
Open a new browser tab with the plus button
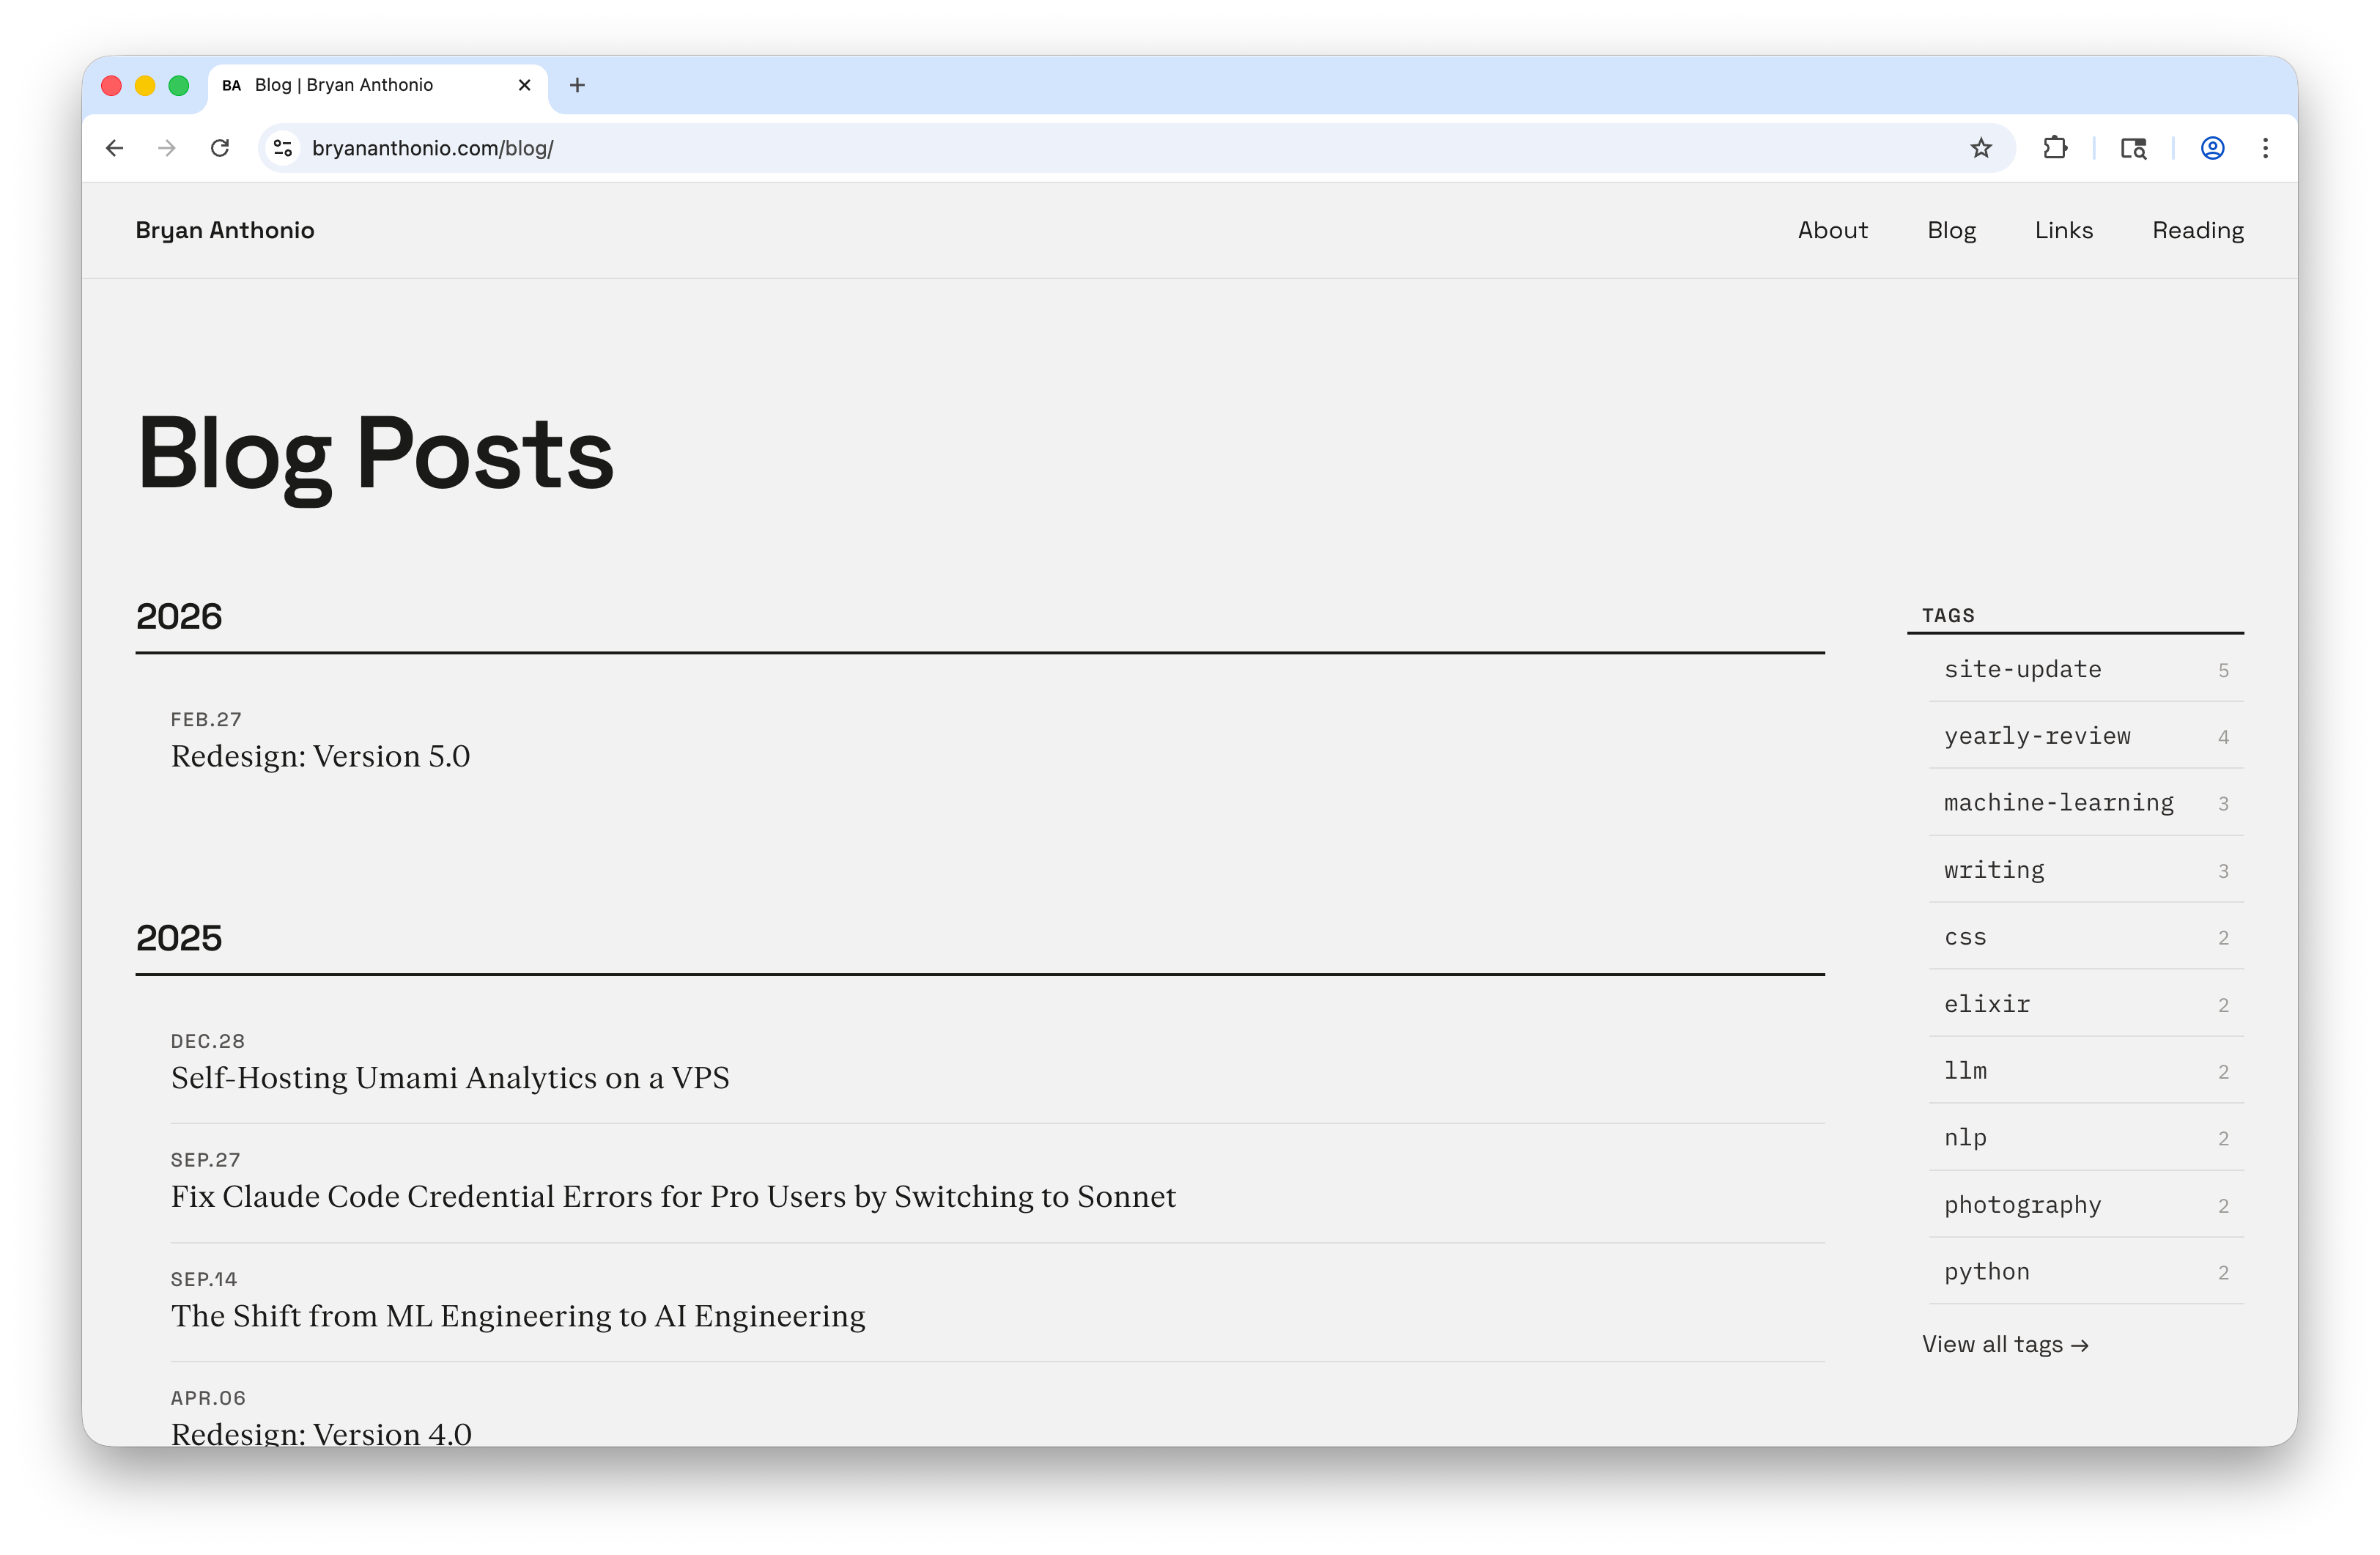pyautogui.click(x=577, y=85)
